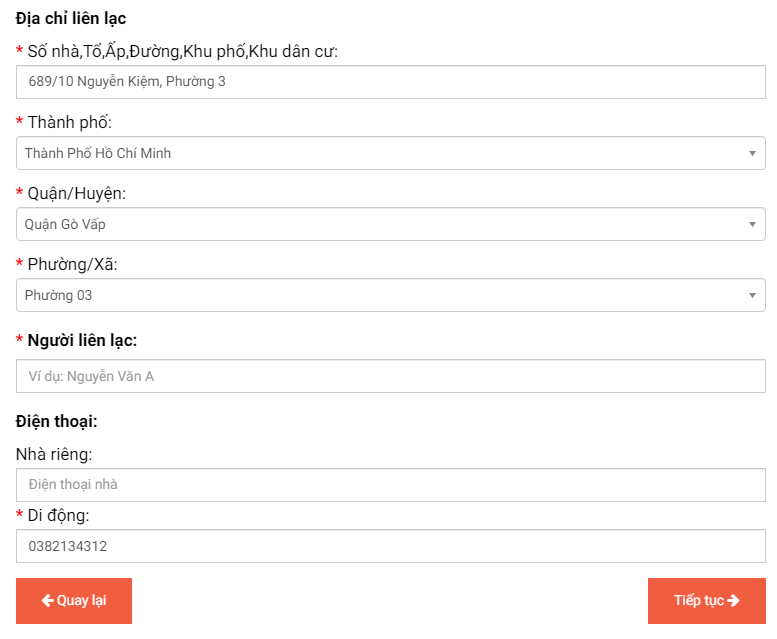This screenshot has width=777, height=639.
Task: Click the Nhà riêng label text
Action: pyautogui.click(x=54, y=454)
